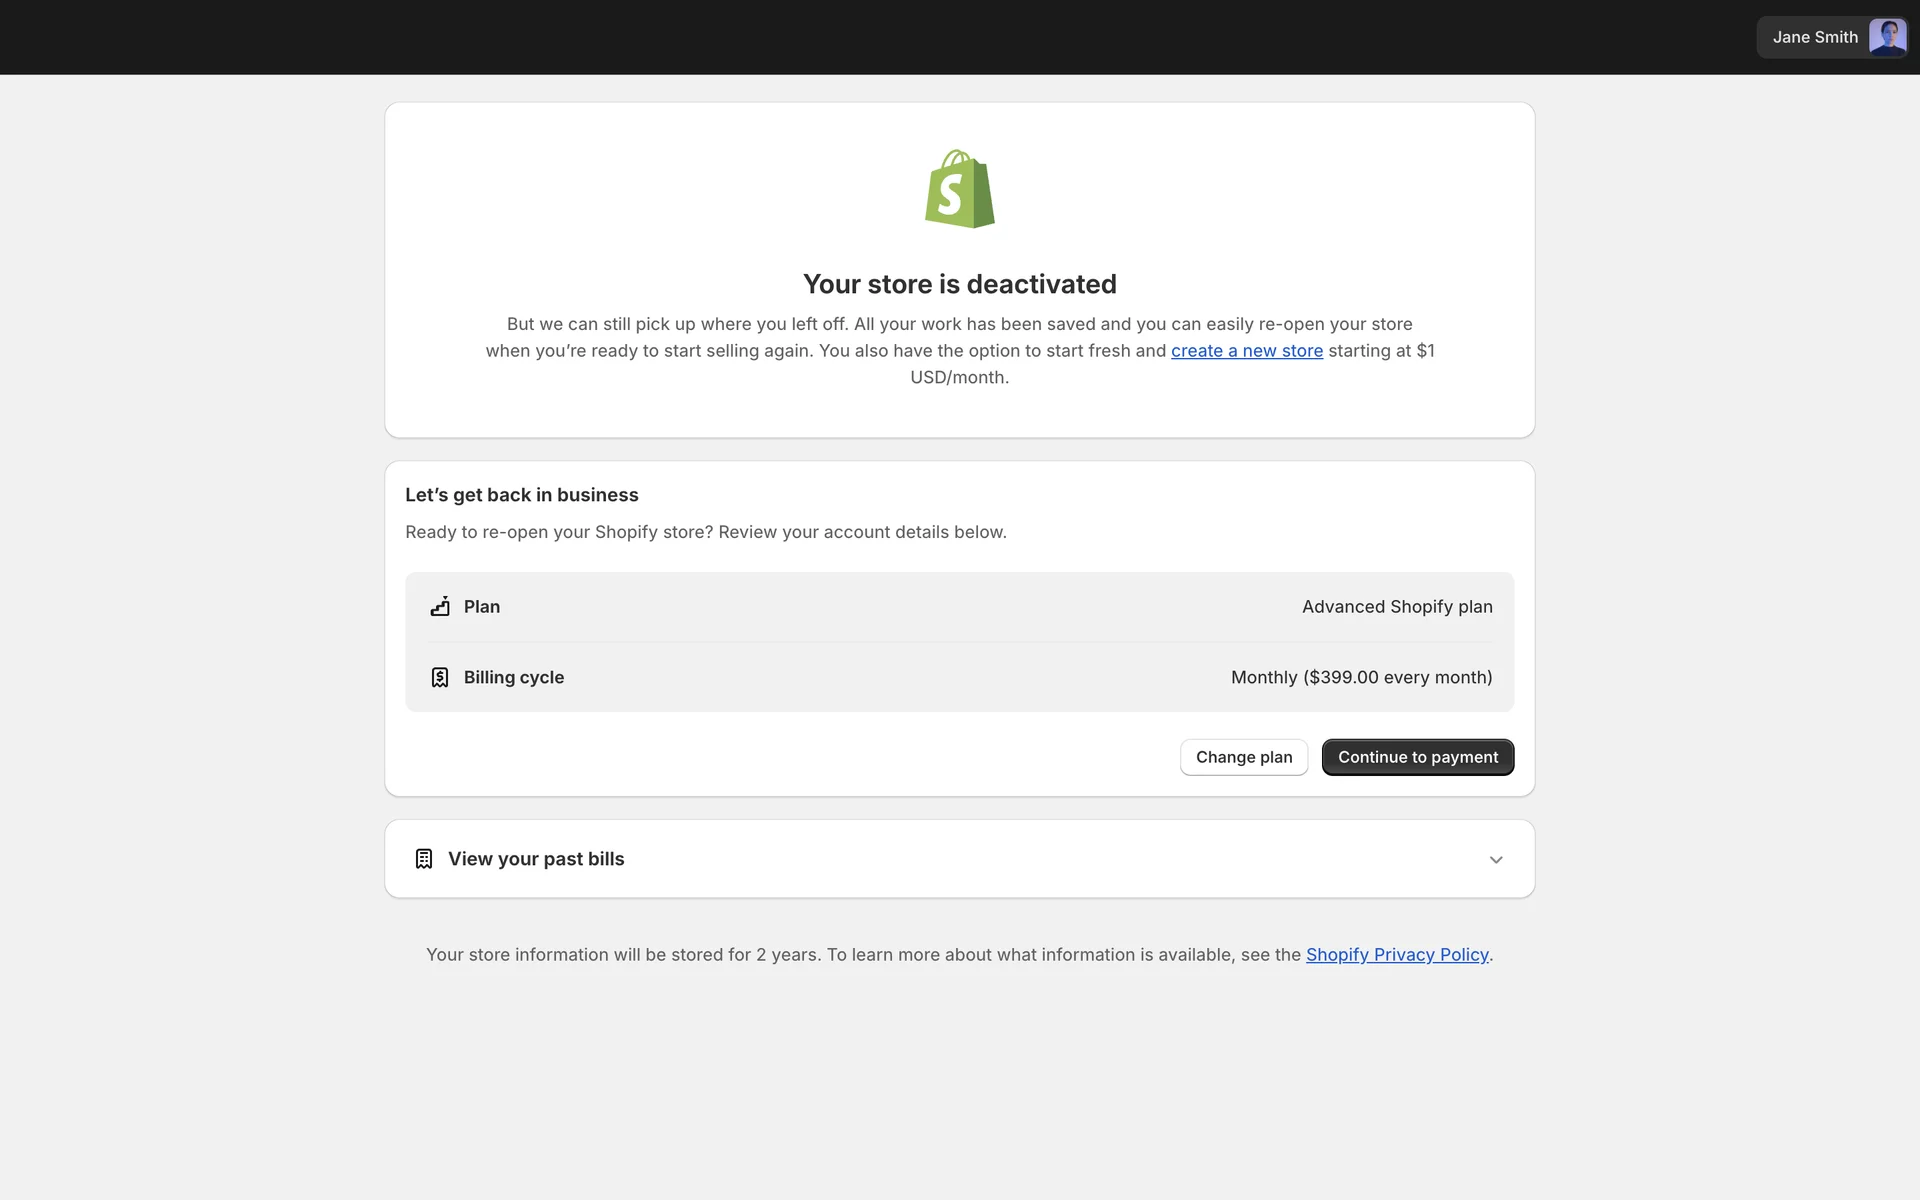
Task: Click the 'Let's get back in business' heading
Action: pyautogui.click(x=521, y=495)
